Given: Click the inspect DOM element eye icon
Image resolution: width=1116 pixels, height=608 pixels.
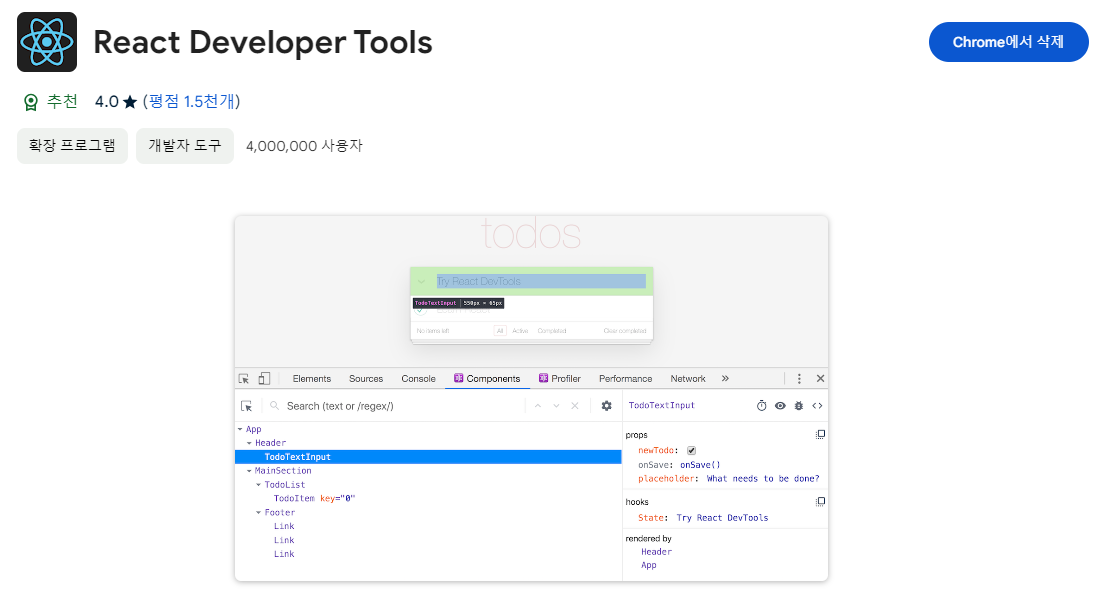Looking at the screenshot, I should 780,406.
